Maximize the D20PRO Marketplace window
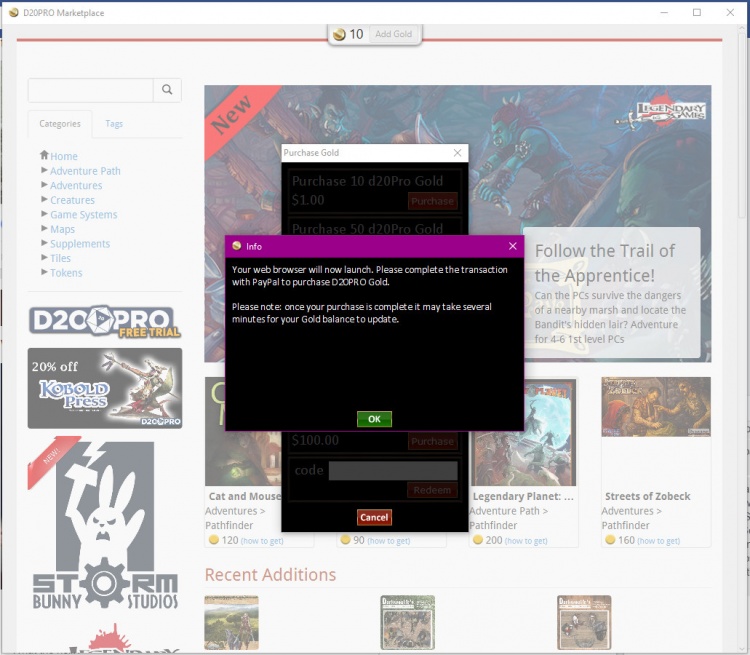The height and width of the screenshot is (655, 750). pos(697,12)
